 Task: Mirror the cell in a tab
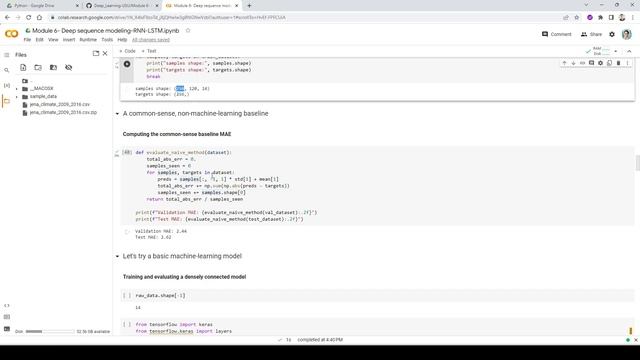point(609,63)
